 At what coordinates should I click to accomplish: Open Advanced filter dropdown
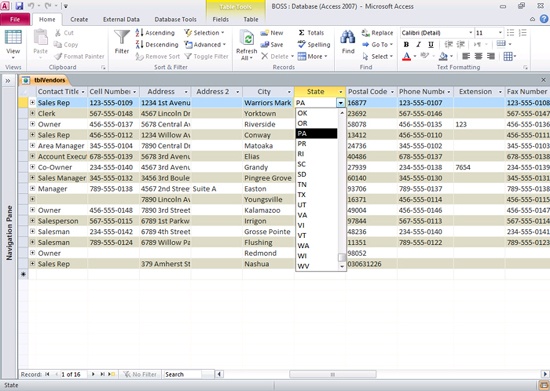point(206,45)
